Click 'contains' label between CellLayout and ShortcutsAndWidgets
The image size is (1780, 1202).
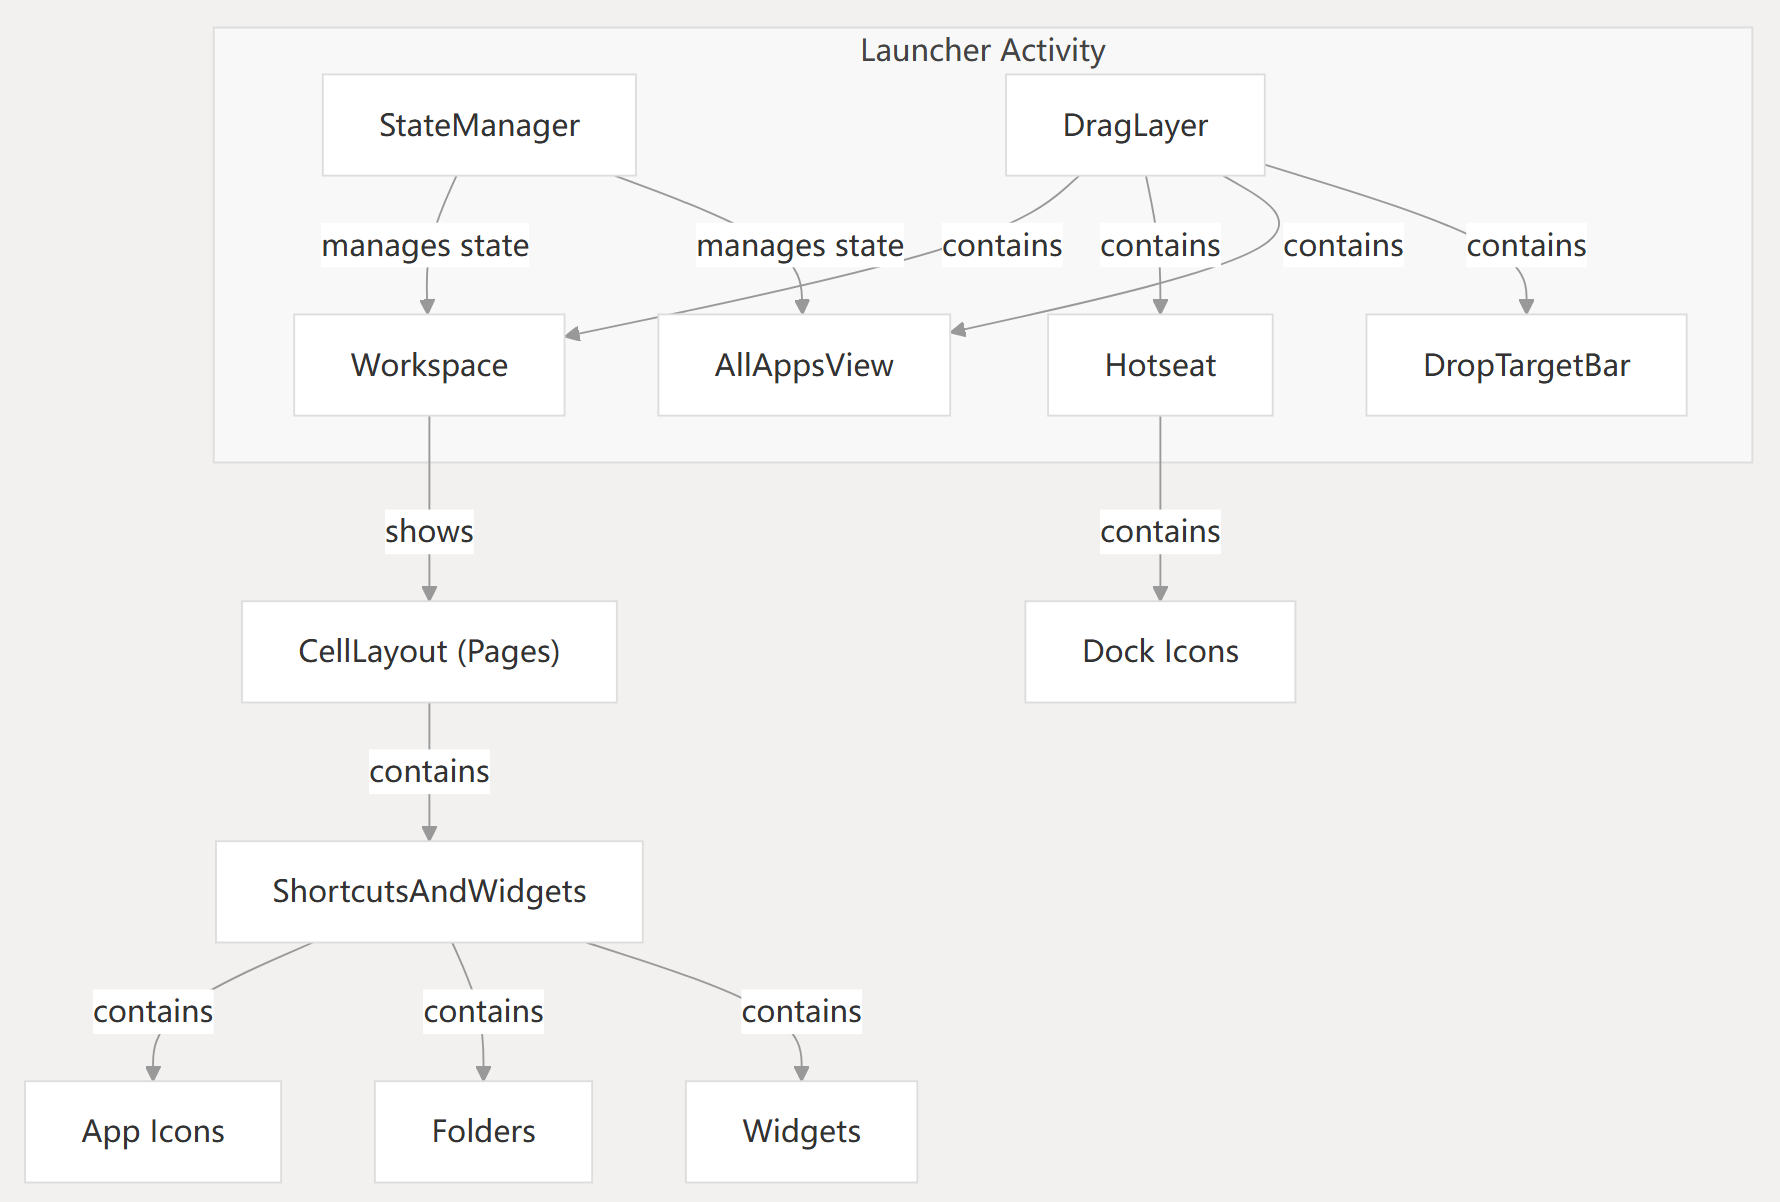pos(429,771)
